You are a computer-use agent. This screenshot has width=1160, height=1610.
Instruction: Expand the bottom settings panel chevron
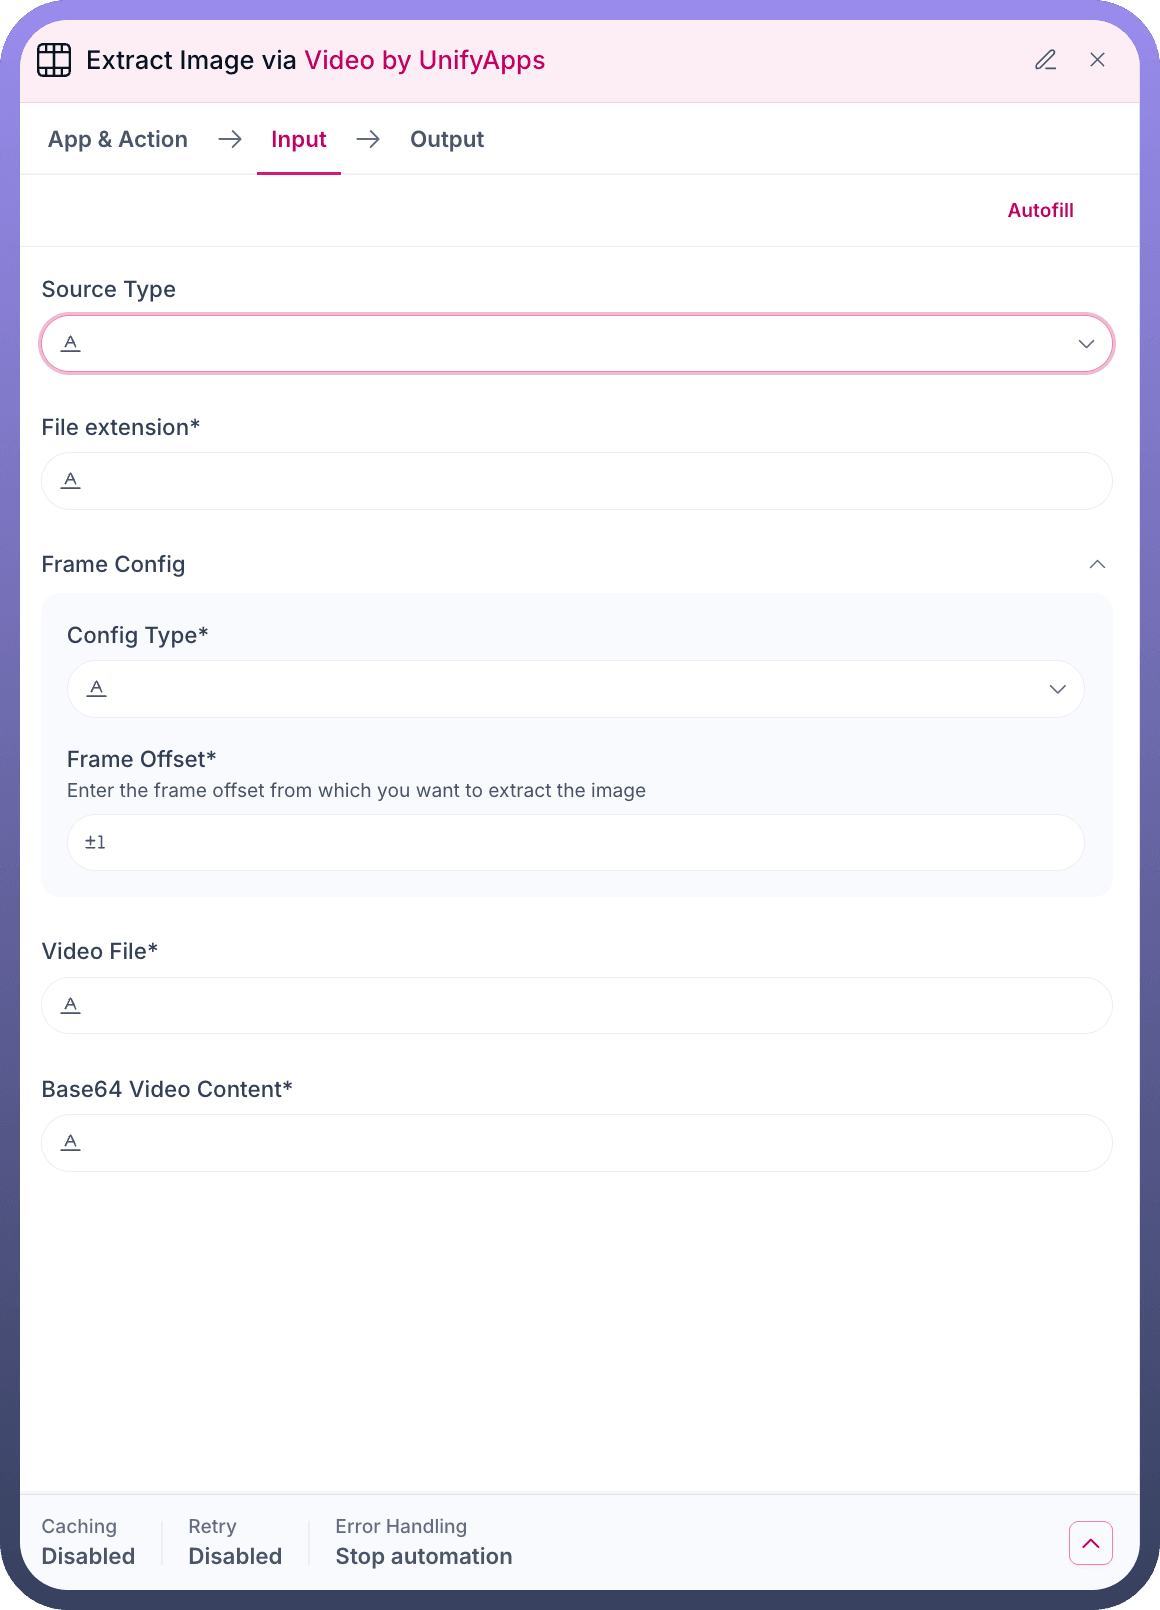click(1090, 1543)
